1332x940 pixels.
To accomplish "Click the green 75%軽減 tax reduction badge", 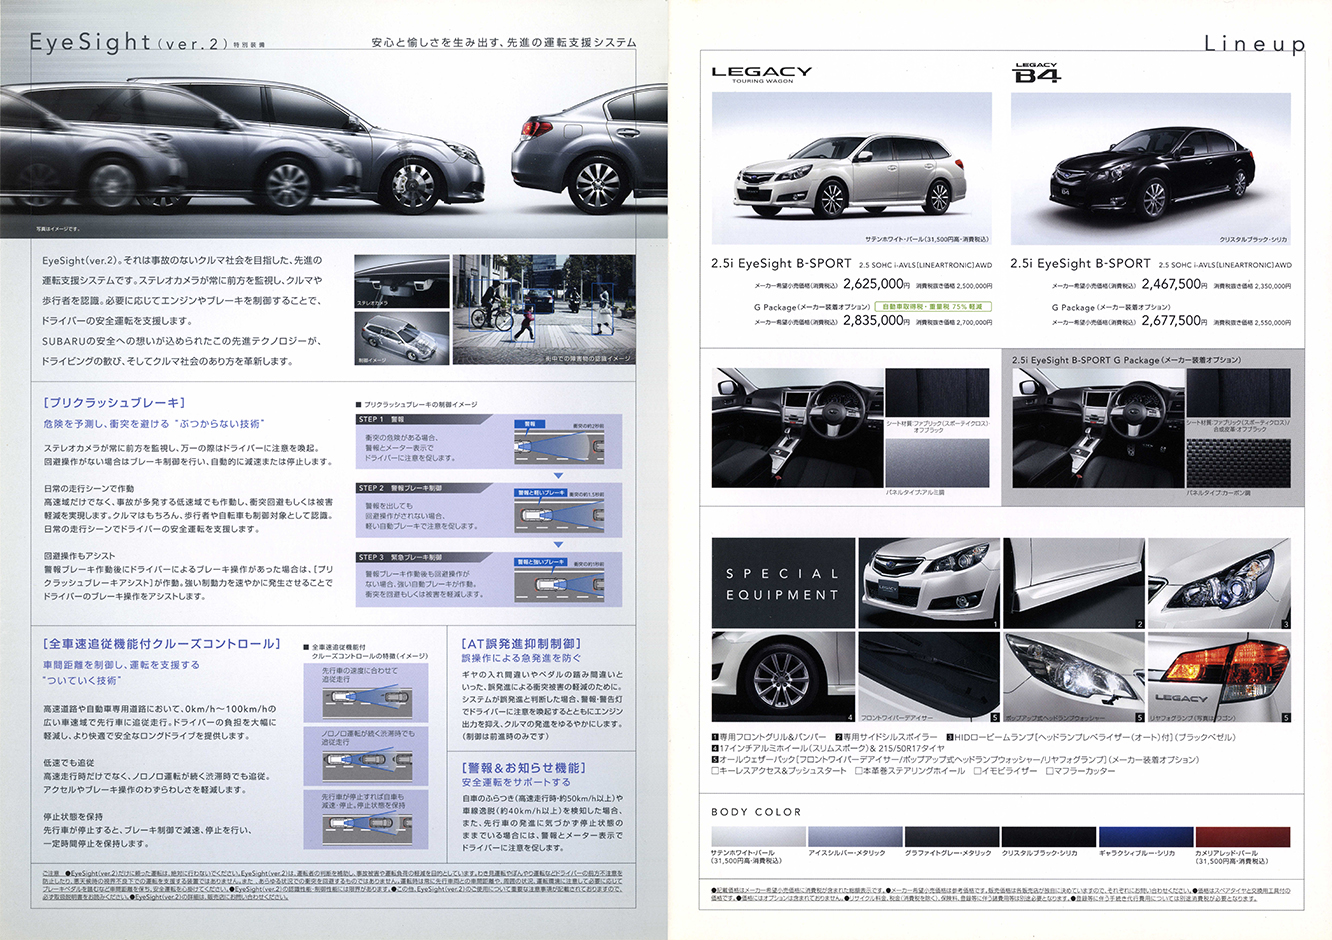I will (933, 307).
